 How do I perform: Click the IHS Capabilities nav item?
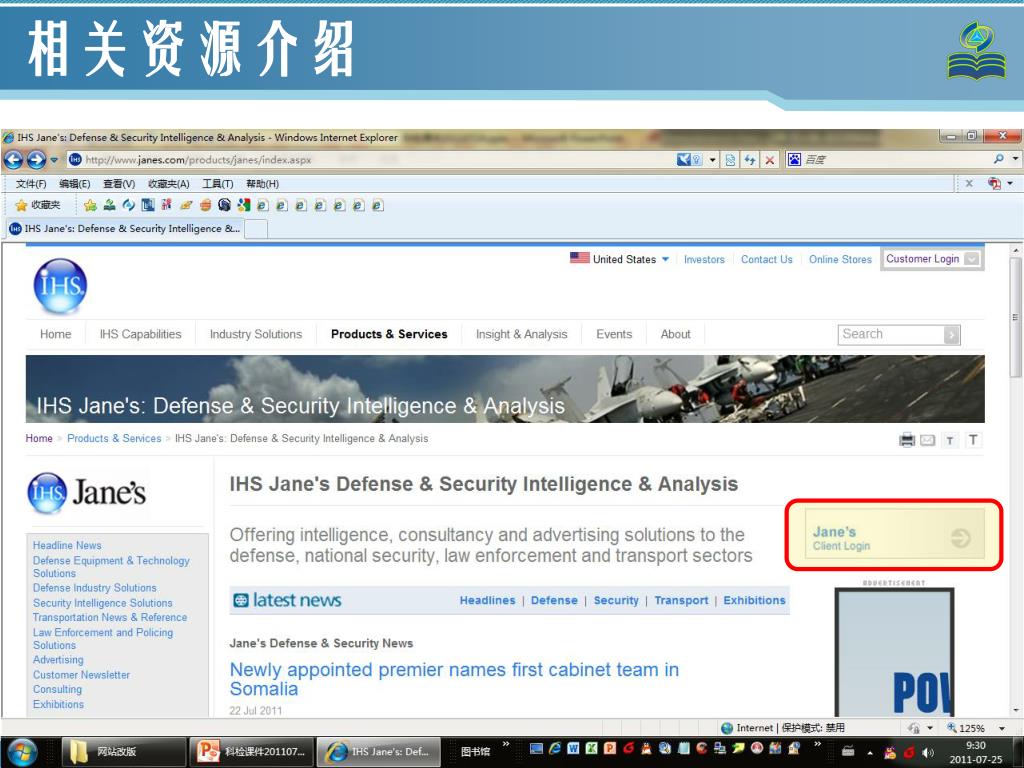pos(140,334)
